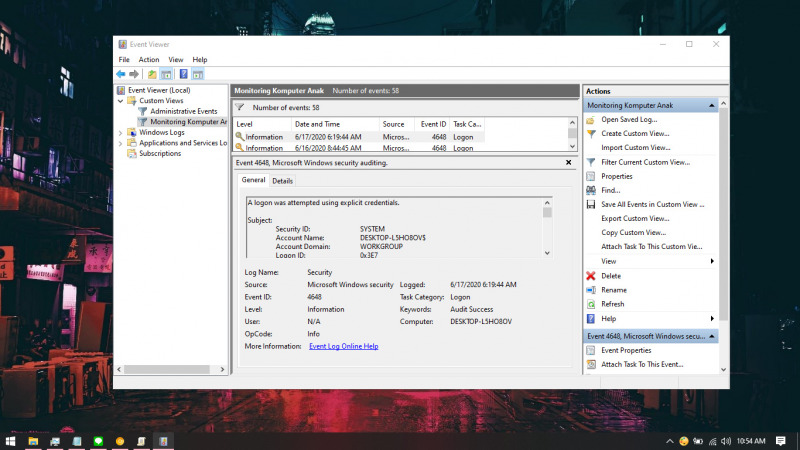Click Copy Custom View action
The width and height of the screenshot is (800, 450).
pos(633,233)
